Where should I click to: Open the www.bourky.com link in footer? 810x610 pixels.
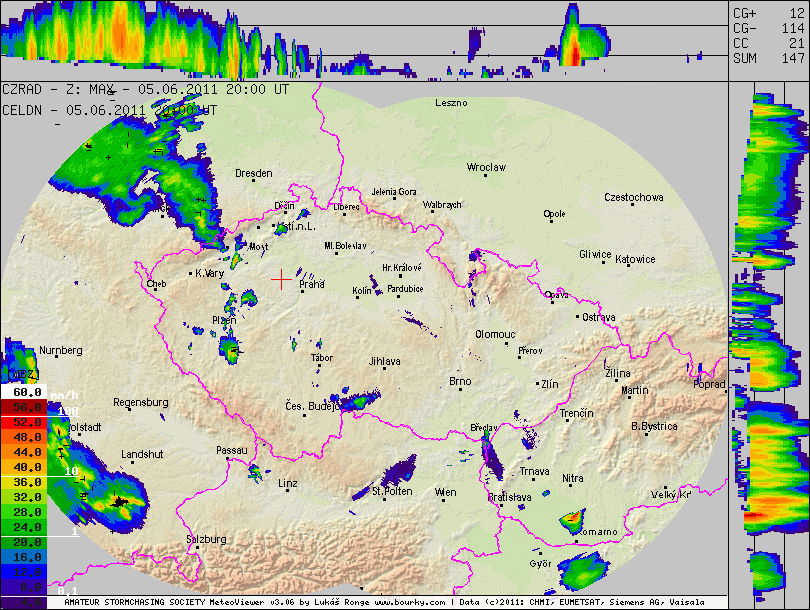[409, 602]
